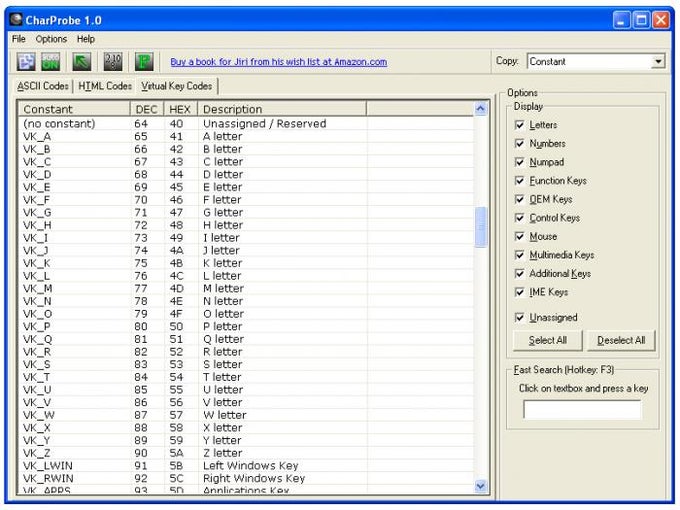
Task: Click the scrollbar up arrow
Action: pos(481,108)
